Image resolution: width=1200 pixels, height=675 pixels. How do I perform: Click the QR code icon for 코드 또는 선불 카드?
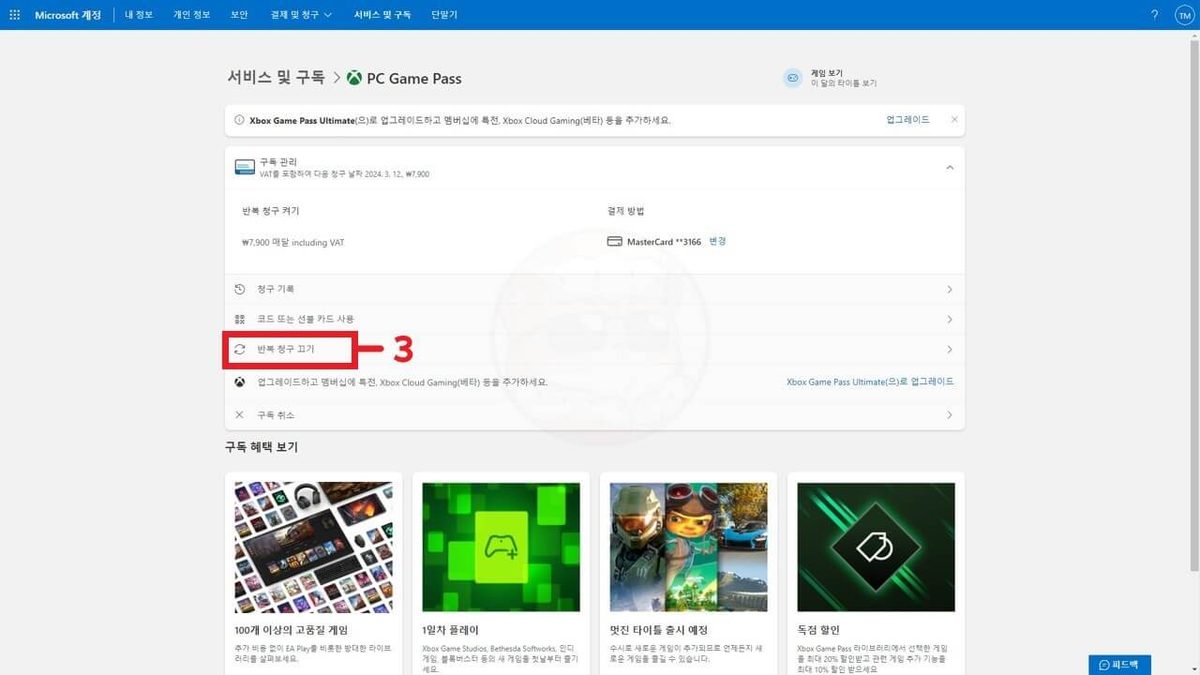pyautogui.click(x=240, y=319)
